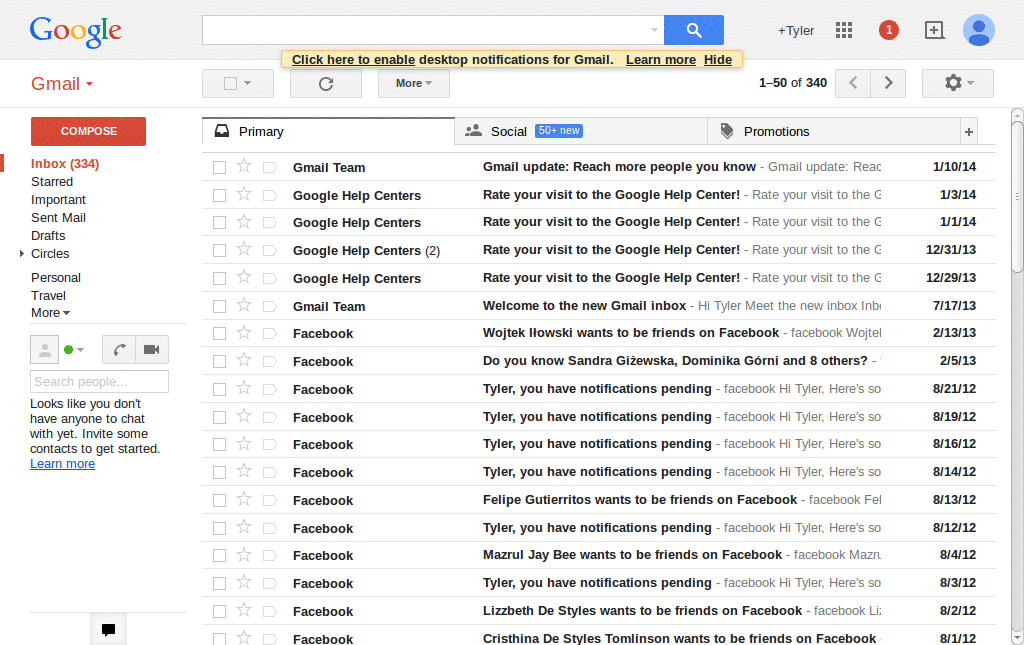The image size is (1024, 645).
Task: Open the Important folder
Action: click(x=58, y=200)
